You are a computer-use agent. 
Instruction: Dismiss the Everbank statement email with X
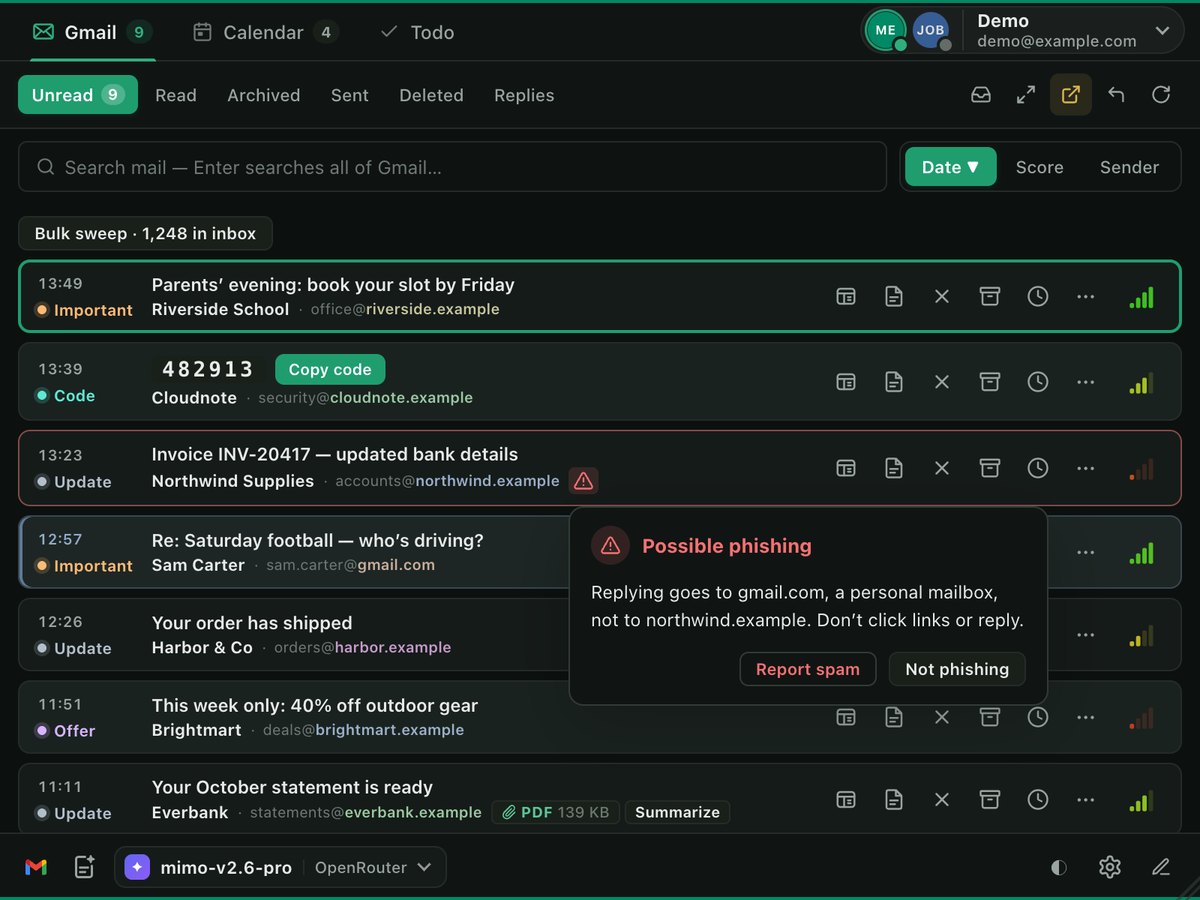[x=942, y=799]
